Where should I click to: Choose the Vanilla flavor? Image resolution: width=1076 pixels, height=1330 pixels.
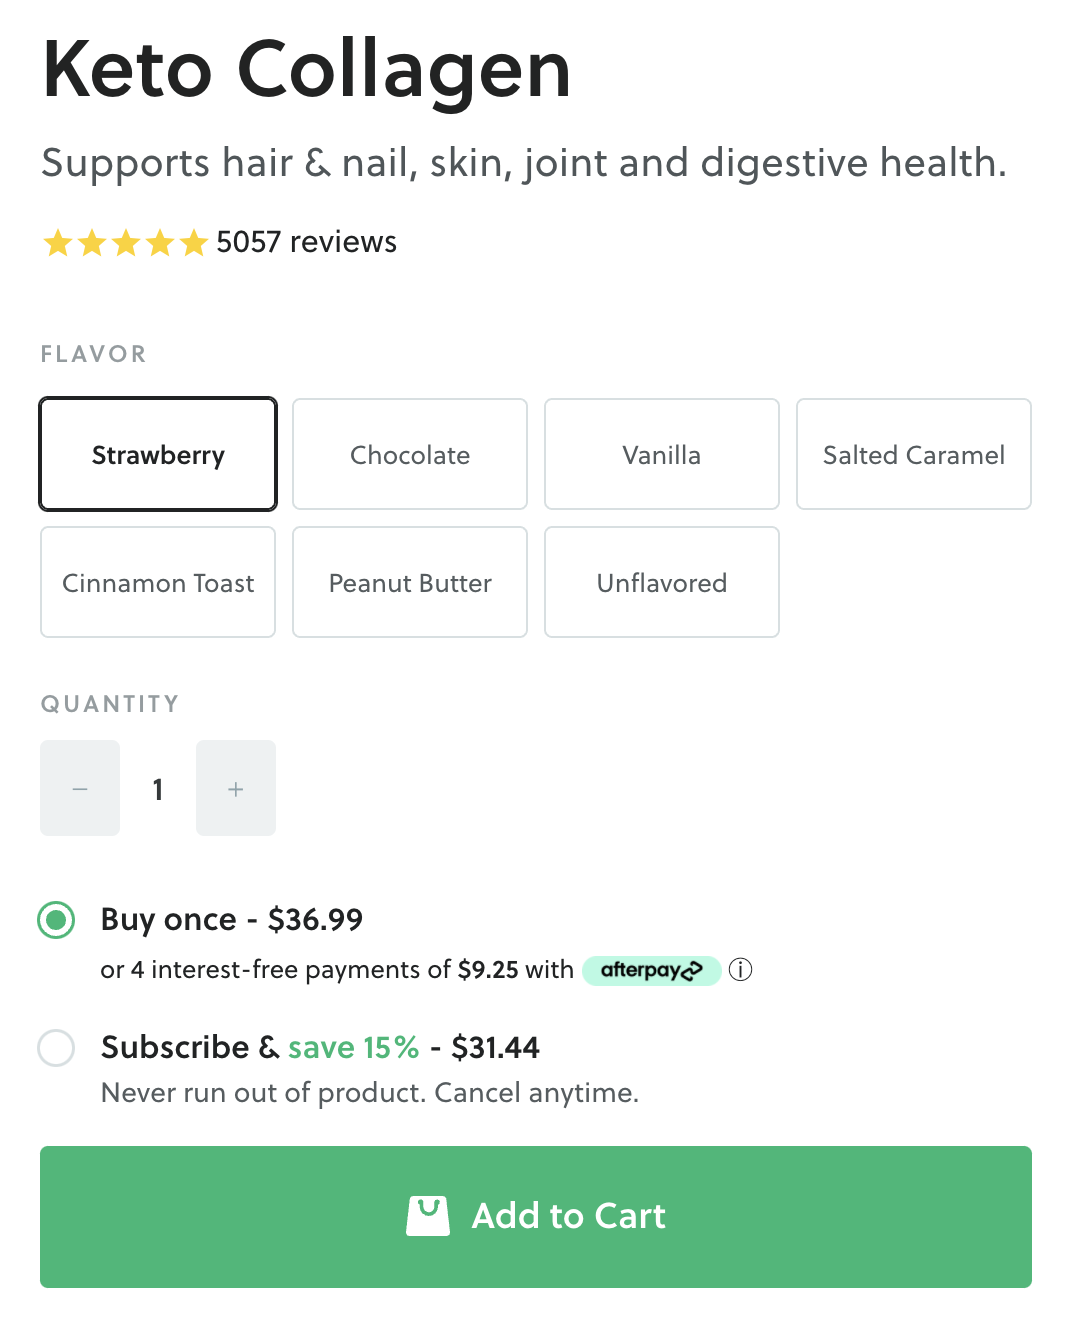662,454
